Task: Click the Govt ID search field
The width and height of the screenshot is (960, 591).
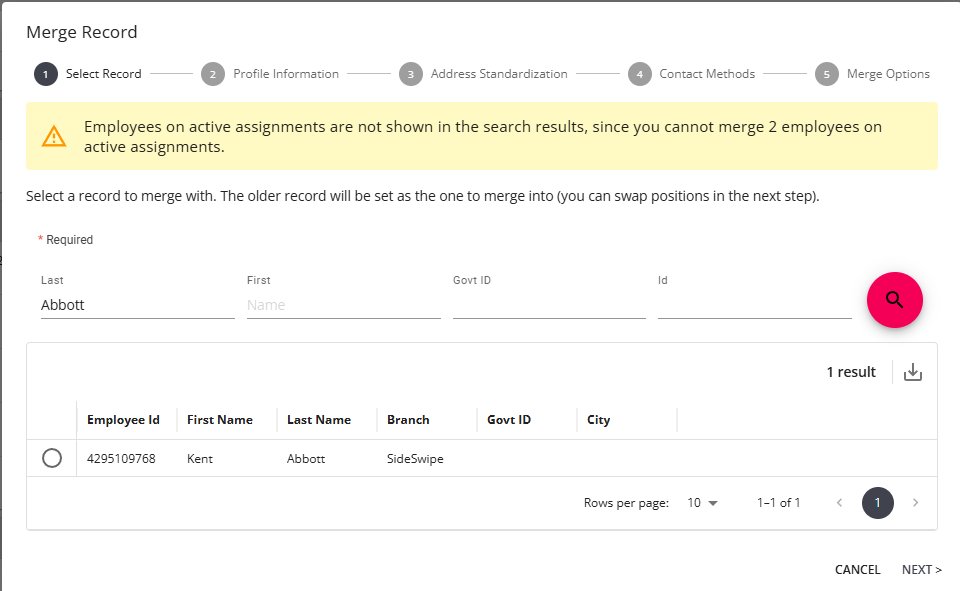Action: tap(549, 305)
